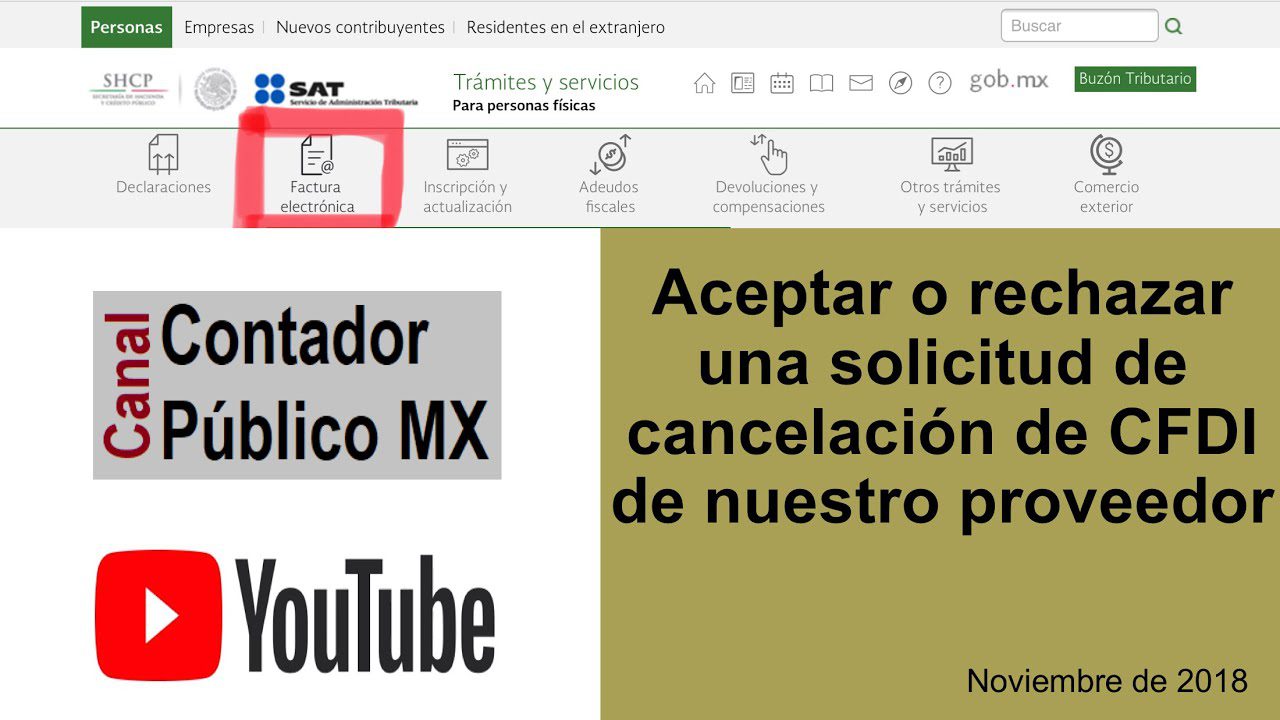
Task: Open the Residentes en el extranjero tab
Action: [564, 27]
